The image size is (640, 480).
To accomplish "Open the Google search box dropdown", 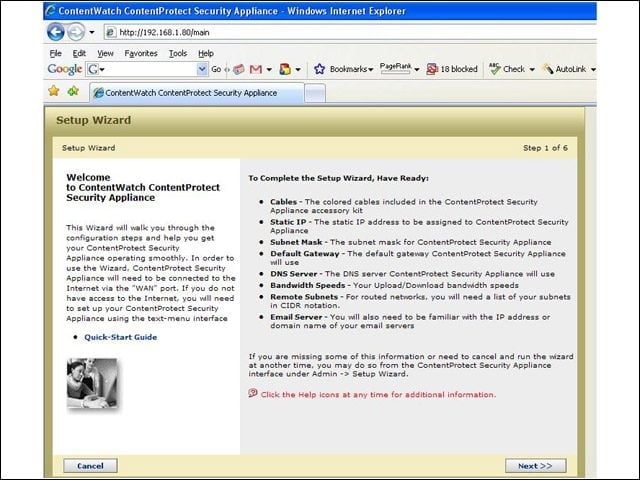I will (202, 69).
